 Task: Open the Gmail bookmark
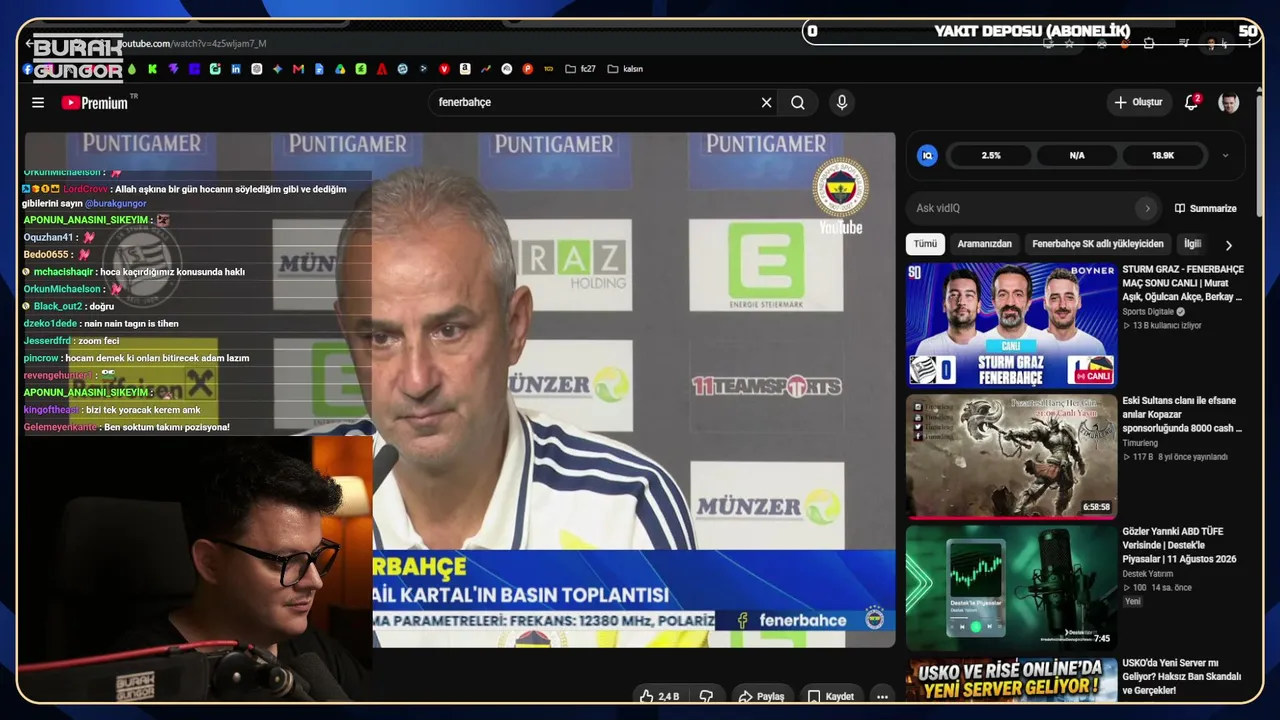(298, 69)
